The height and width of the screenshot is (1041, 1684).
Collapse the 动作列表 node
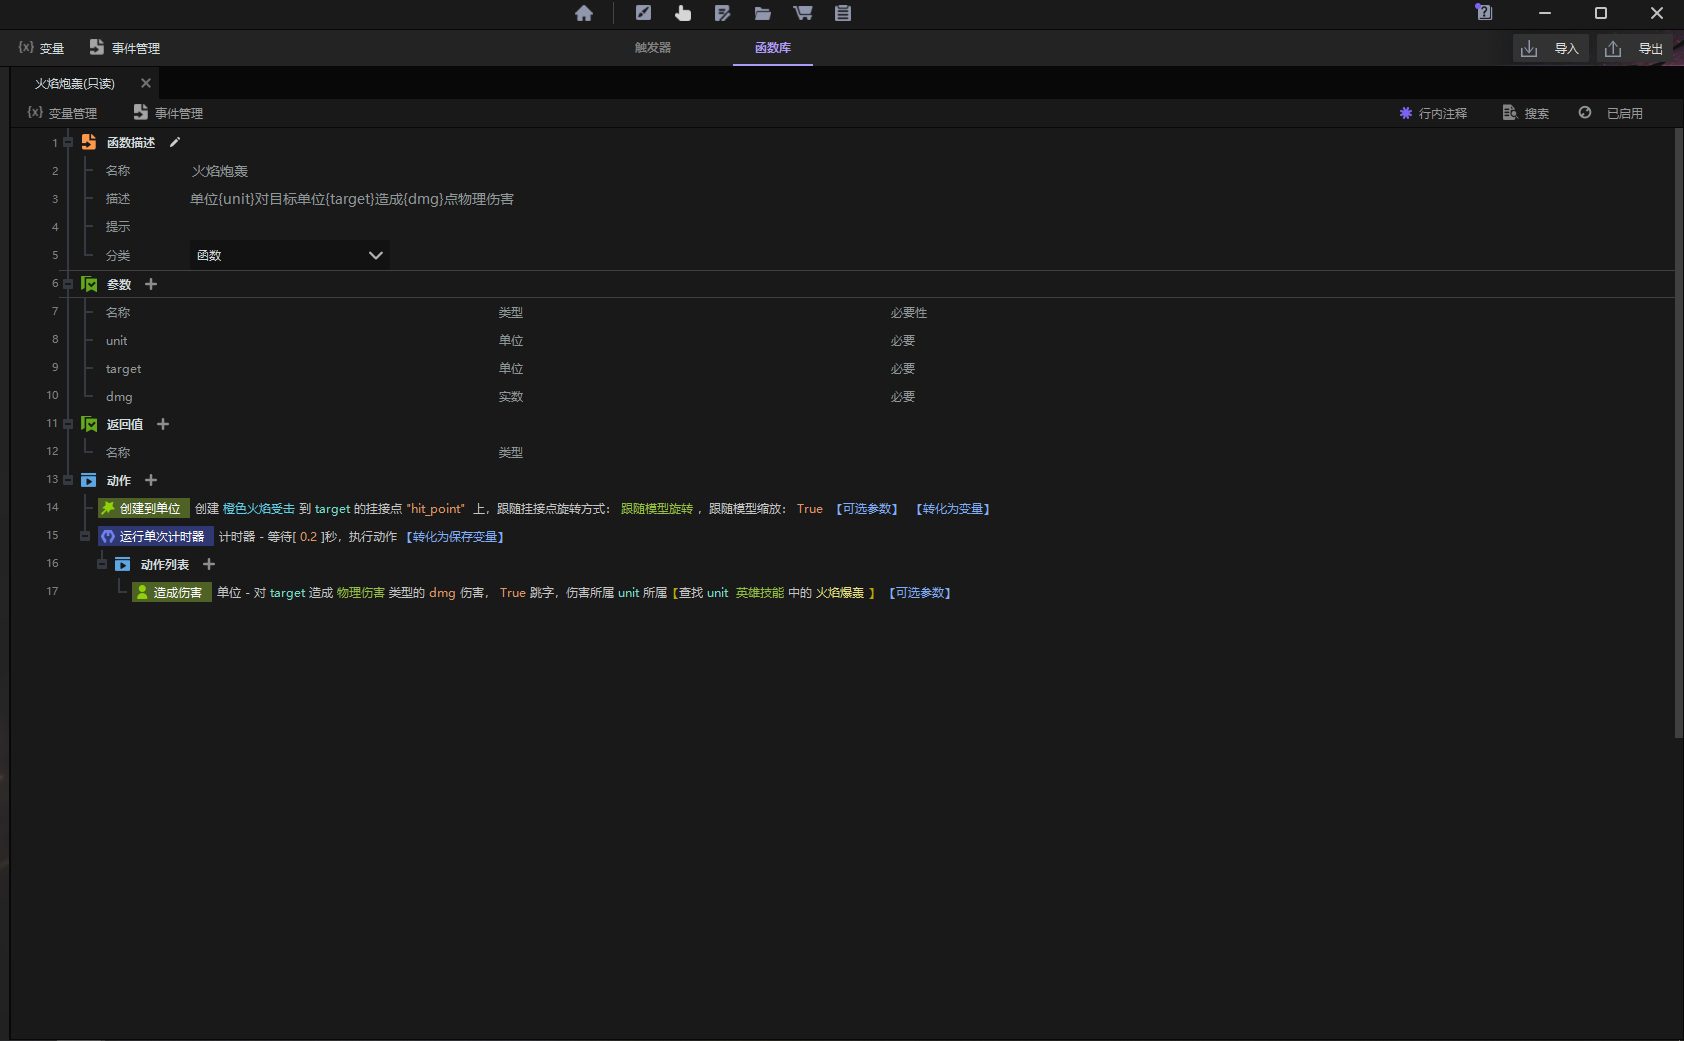tap(102, 564)
